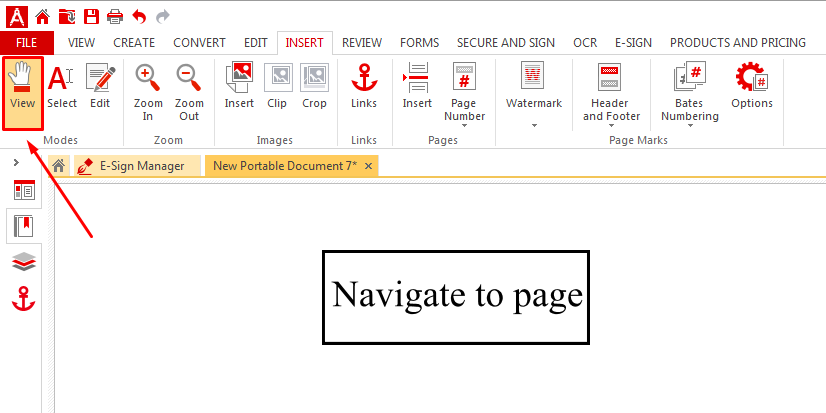This screenshot has width=826, height=413.
Task: Go to home tab icon in document bar
Action: 59,166
